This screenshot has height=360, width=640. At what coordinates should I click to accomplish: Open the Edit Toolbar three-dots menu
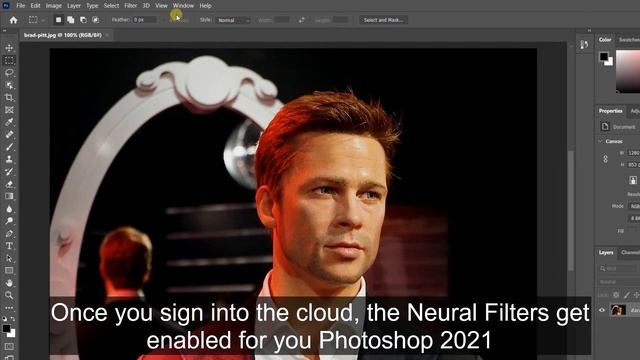(9, 307)
